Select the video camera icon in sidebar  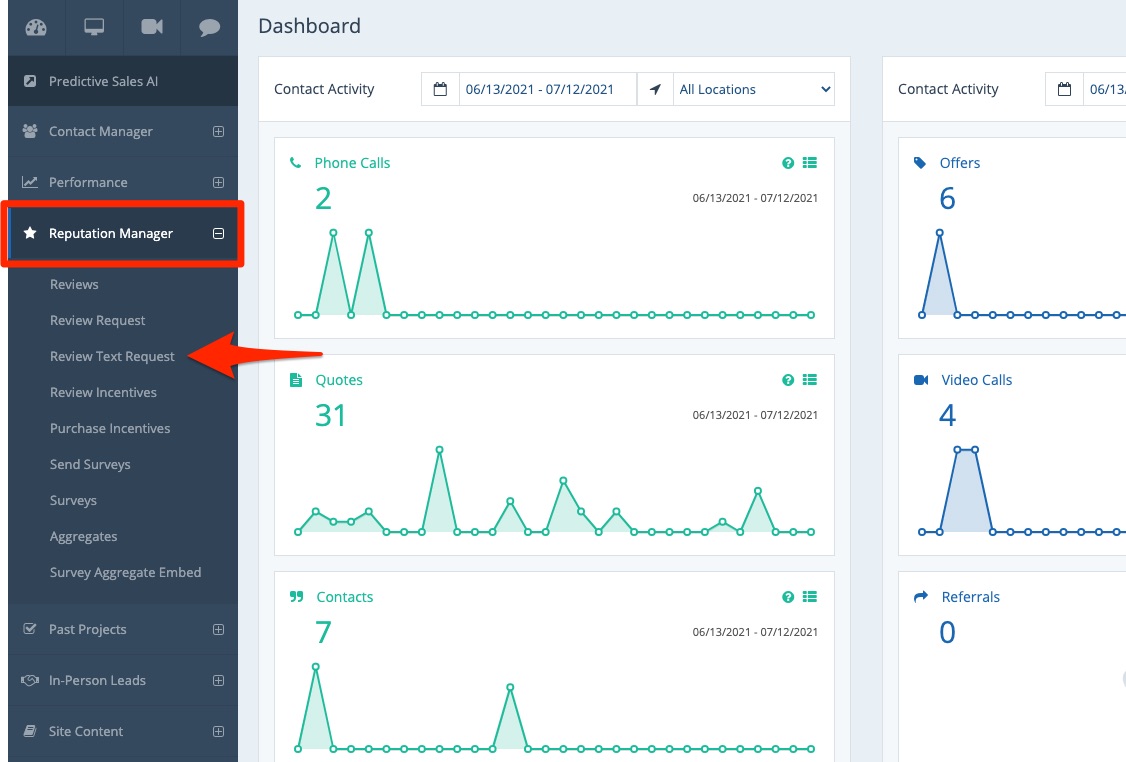coord(152,27)
